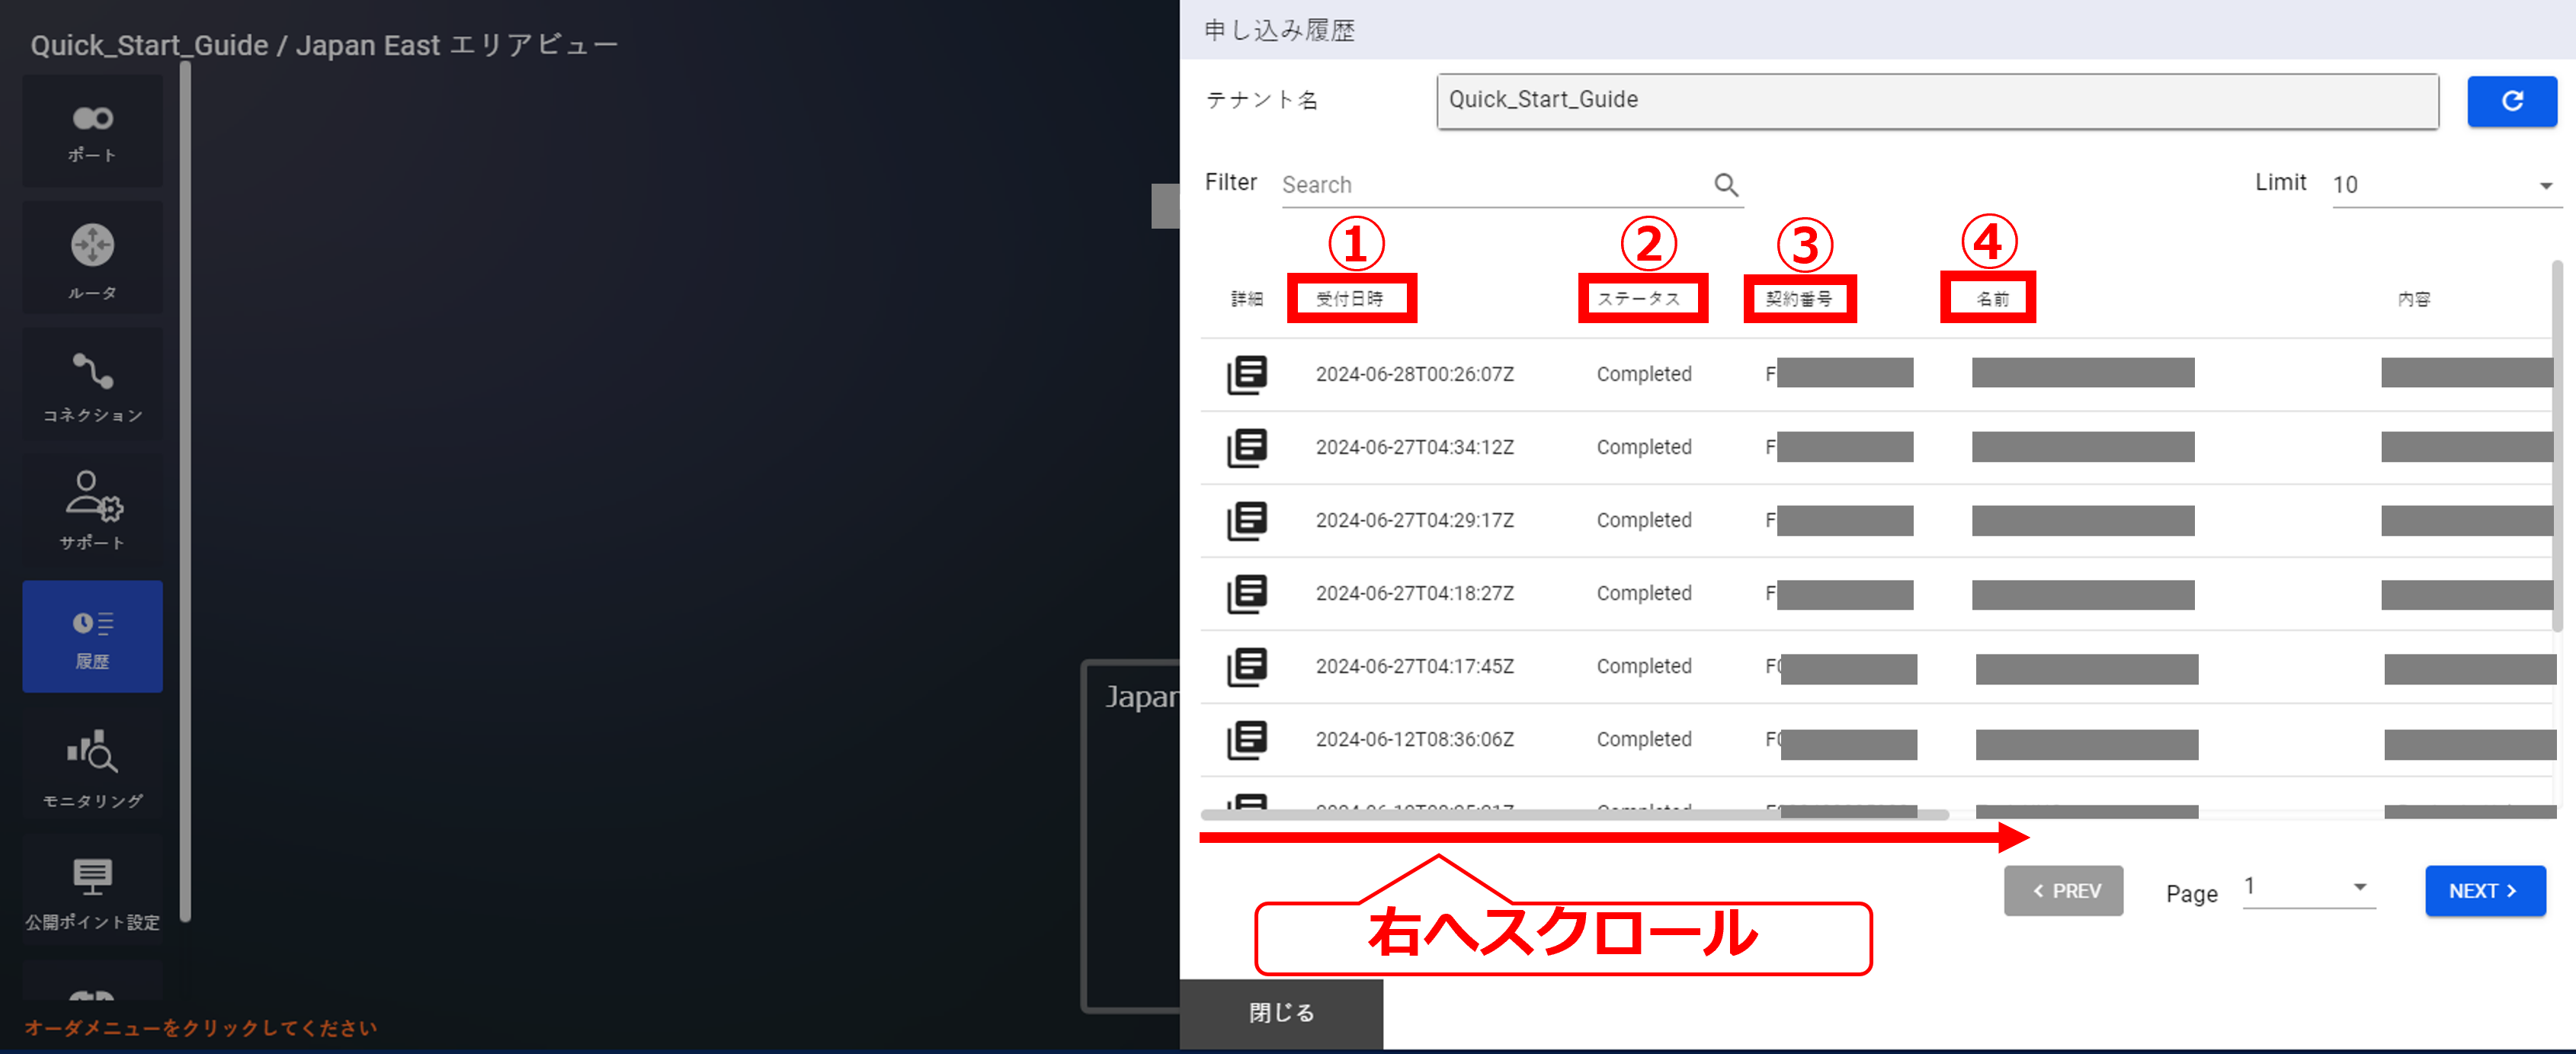
Task: Expand the Limit dropdown showing 10
Action: (2444, 185)
